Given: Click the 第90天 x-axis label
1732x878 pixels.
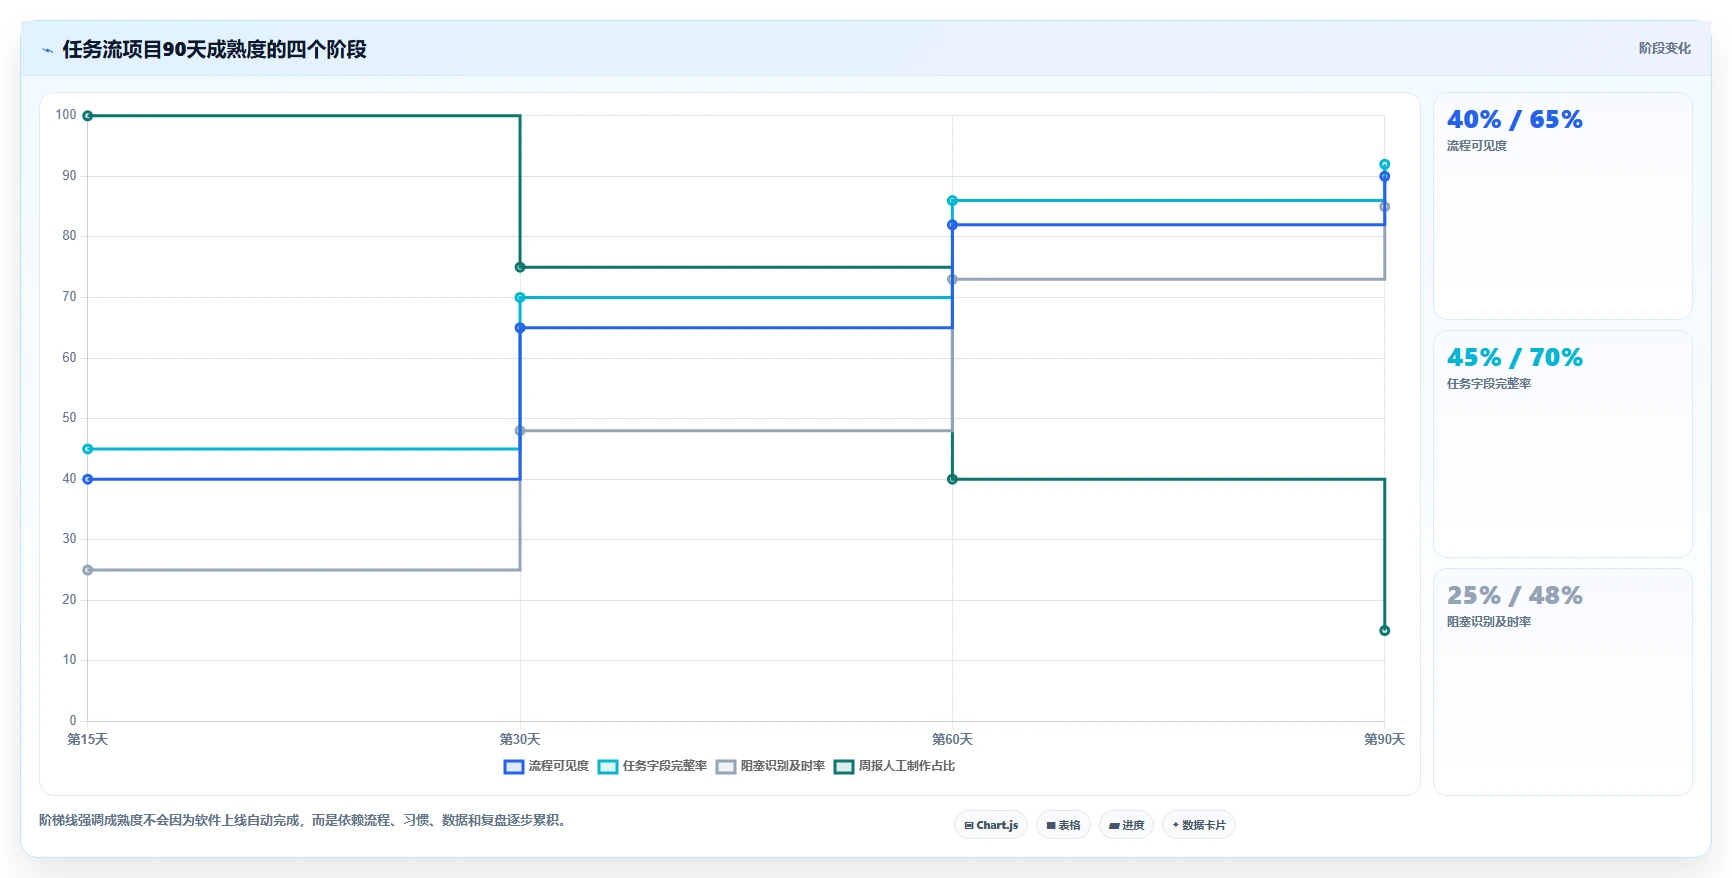Looking at the screenshot, I should 1384,740.
